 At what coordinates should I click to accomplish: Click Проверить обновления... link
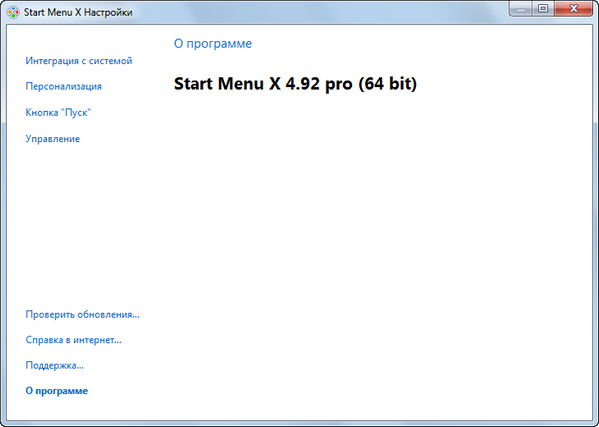82,314
